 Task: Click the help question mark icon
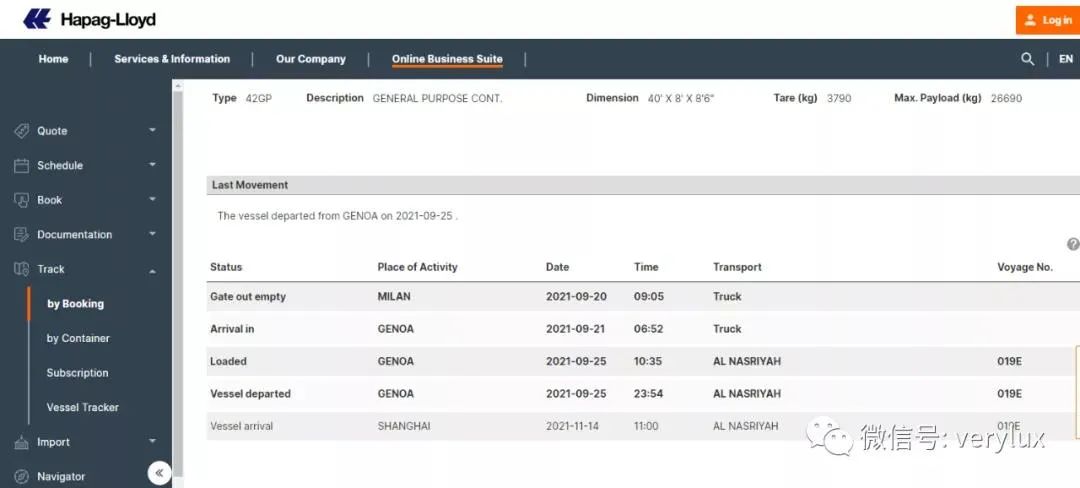click(1073, 244)
